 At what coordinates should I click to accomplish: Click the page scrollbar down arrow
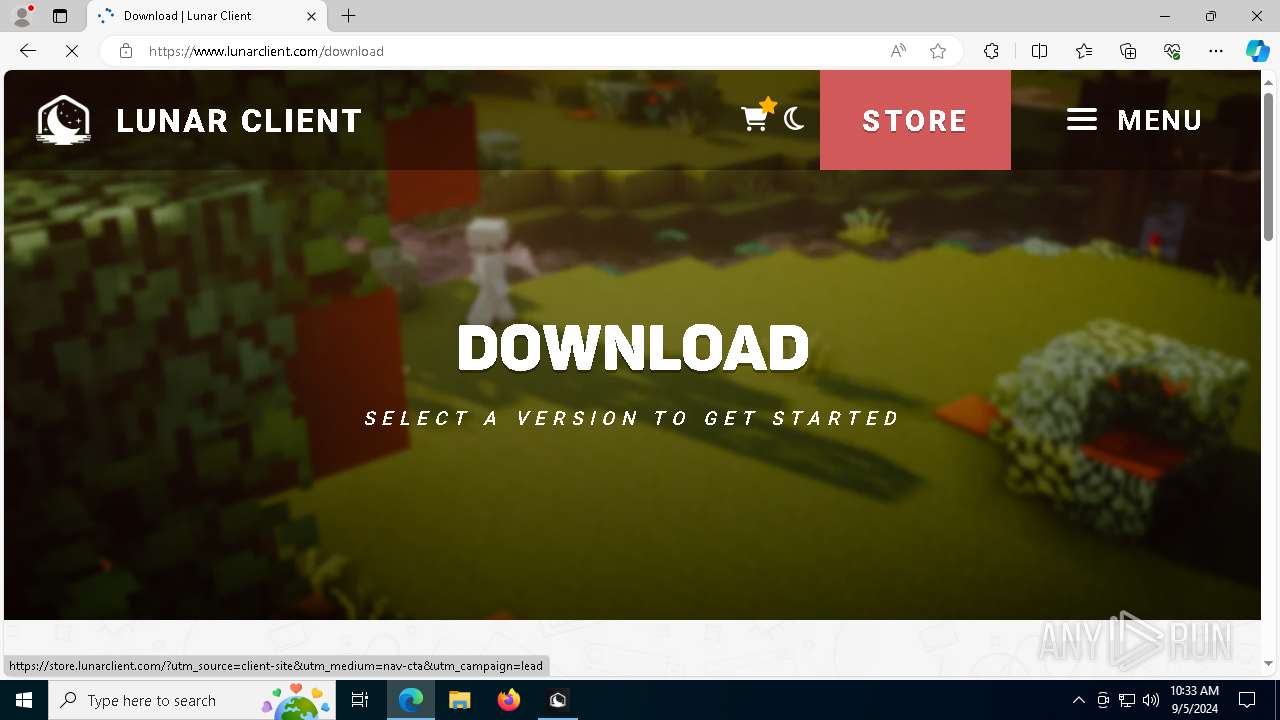pyautogui.click(x=1268, y=663)
